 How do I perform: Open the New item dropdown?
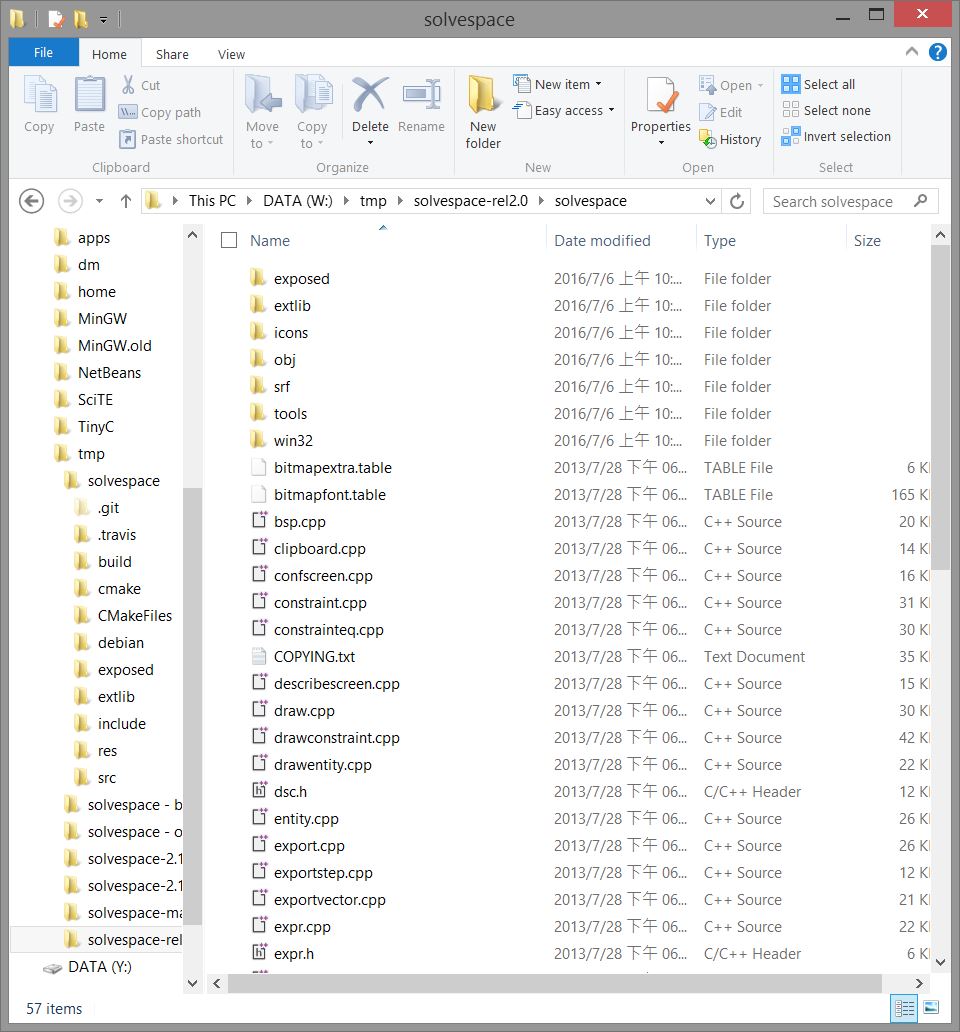coord(557,84)
